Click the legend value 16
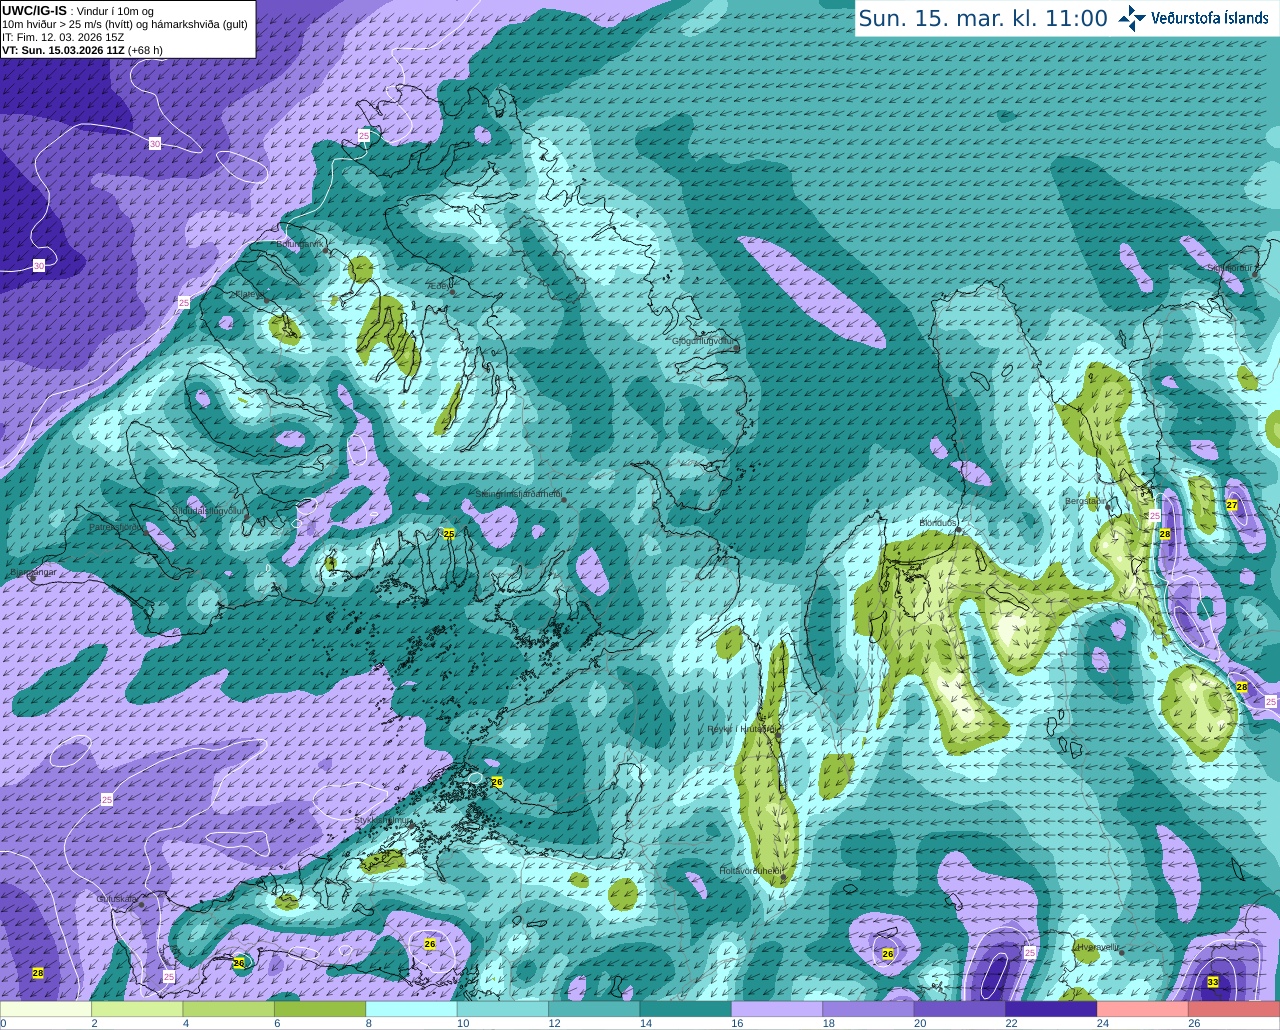 [x=737, y=1023]
